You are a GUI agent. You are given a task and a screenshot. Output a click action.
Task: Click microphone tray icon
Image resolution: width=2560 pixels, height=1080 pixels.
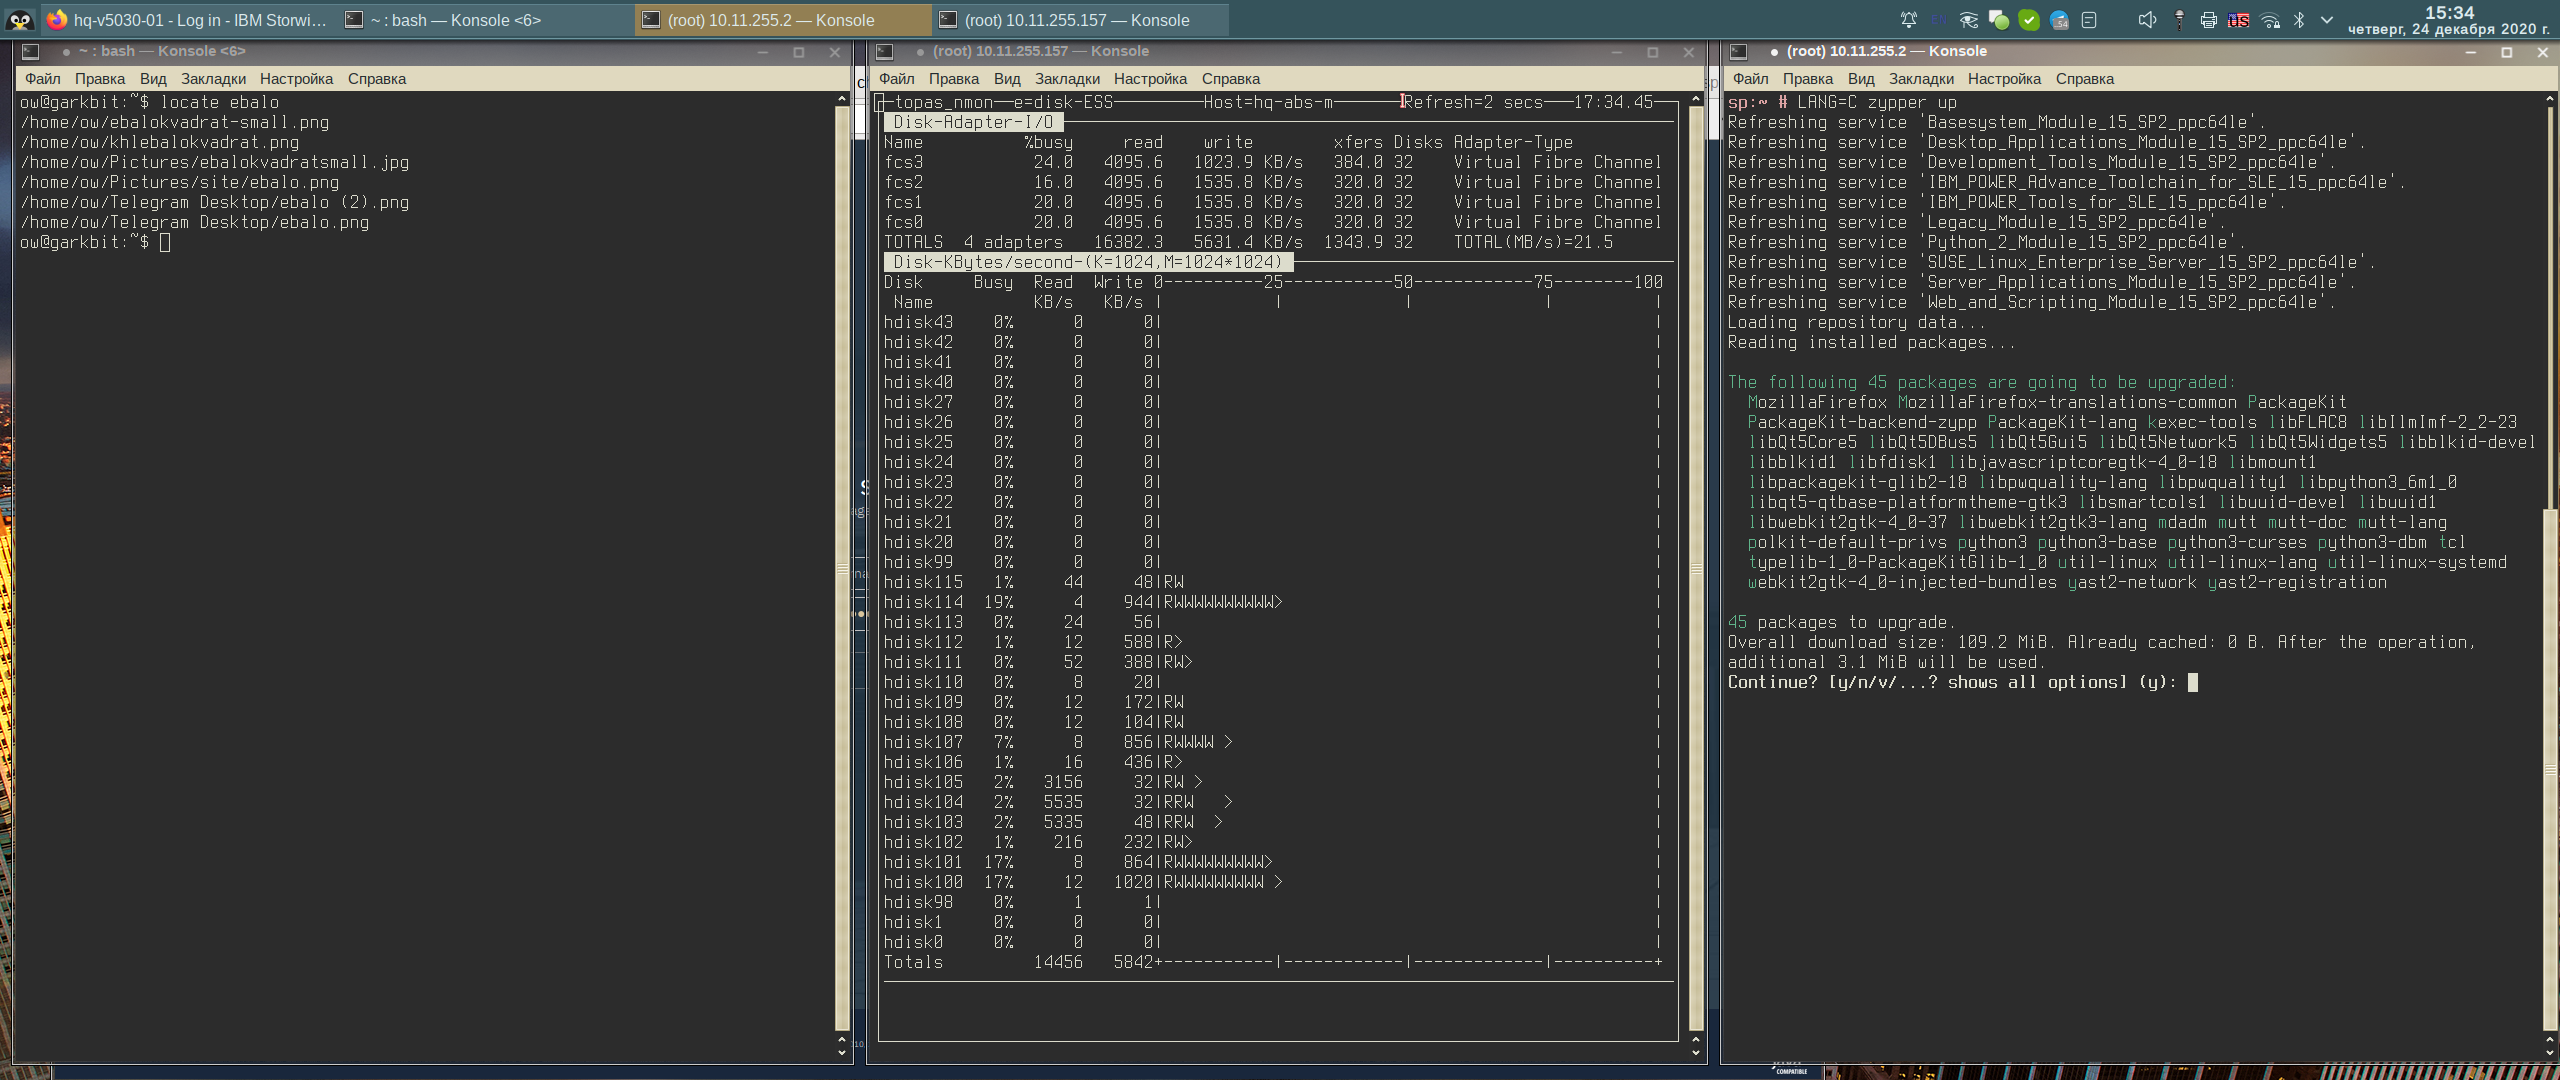(2179, 20)
